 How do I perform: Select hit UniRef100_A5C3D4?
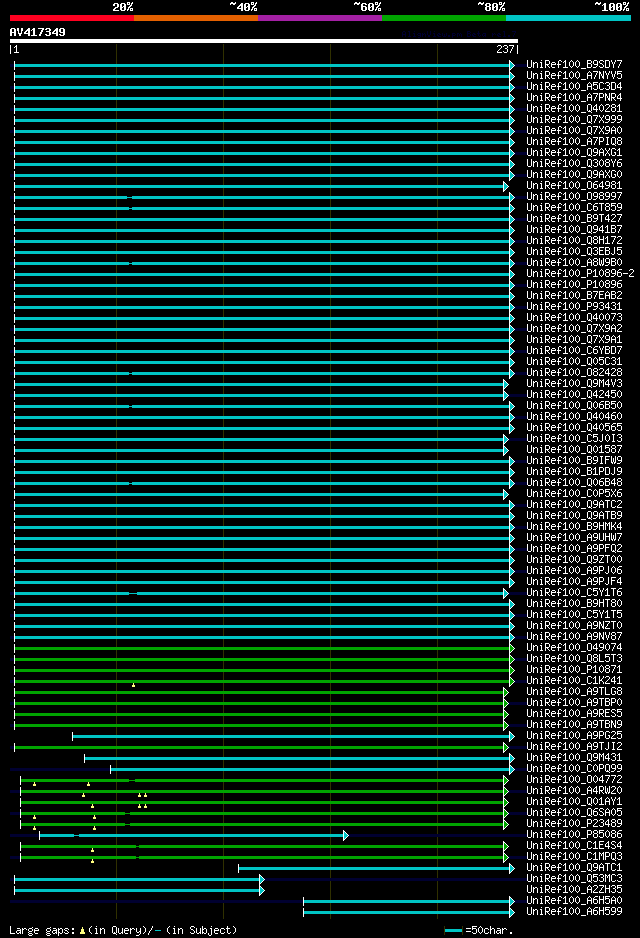574,87
